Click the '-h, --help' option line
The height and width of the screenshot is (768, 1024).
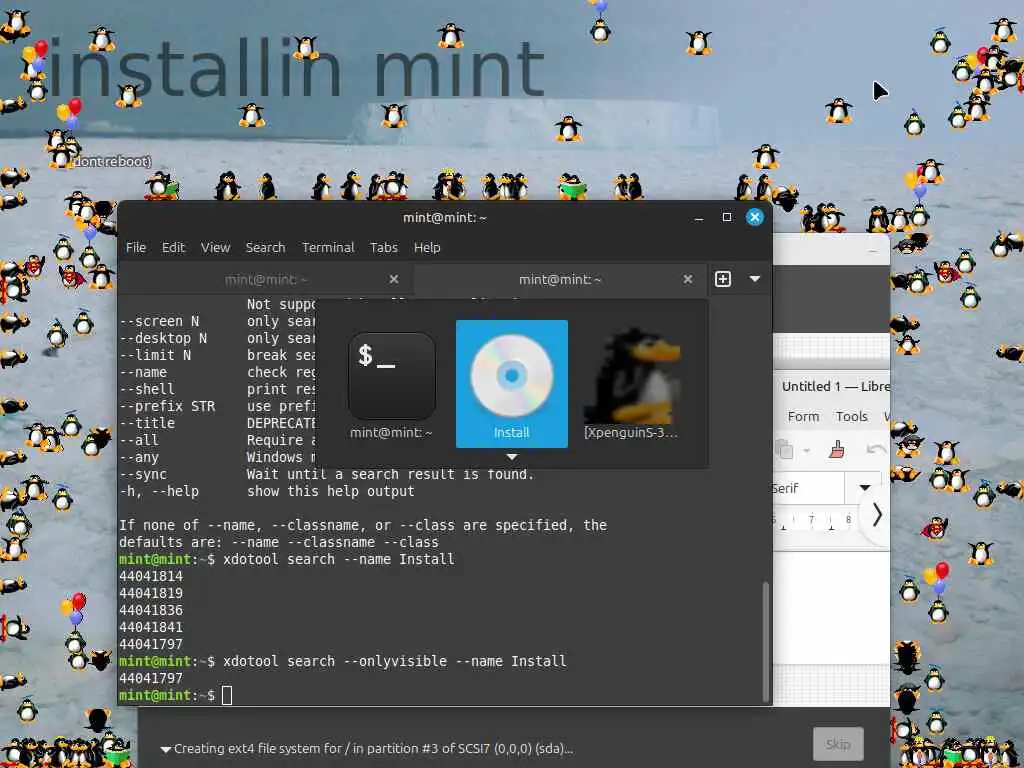(x=159, y=491)
